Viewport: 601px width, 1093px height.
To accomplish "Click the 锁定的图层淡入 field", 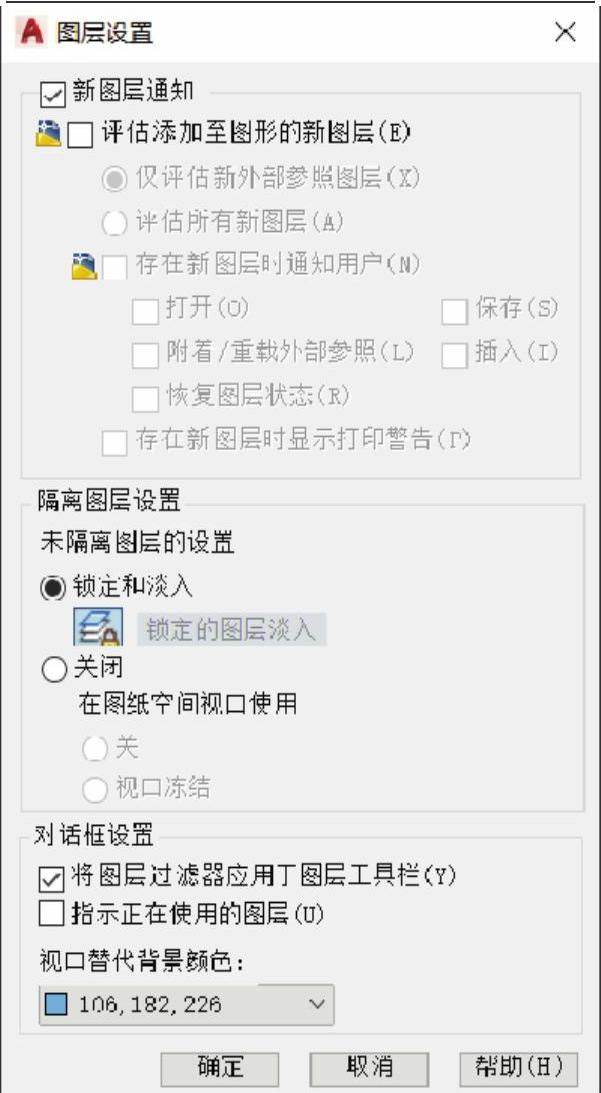I will (x=231, y=629).
